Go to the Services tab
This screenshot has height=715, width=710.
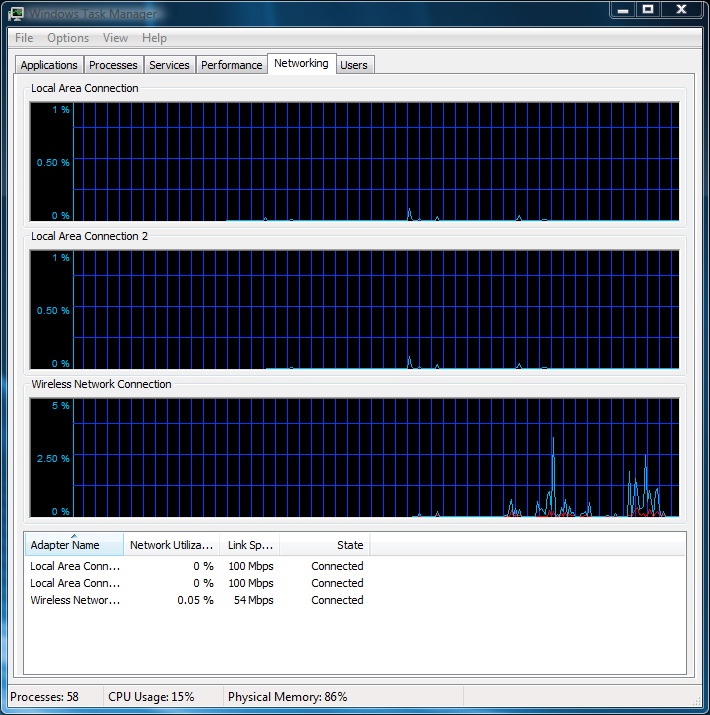coord(169,65)
